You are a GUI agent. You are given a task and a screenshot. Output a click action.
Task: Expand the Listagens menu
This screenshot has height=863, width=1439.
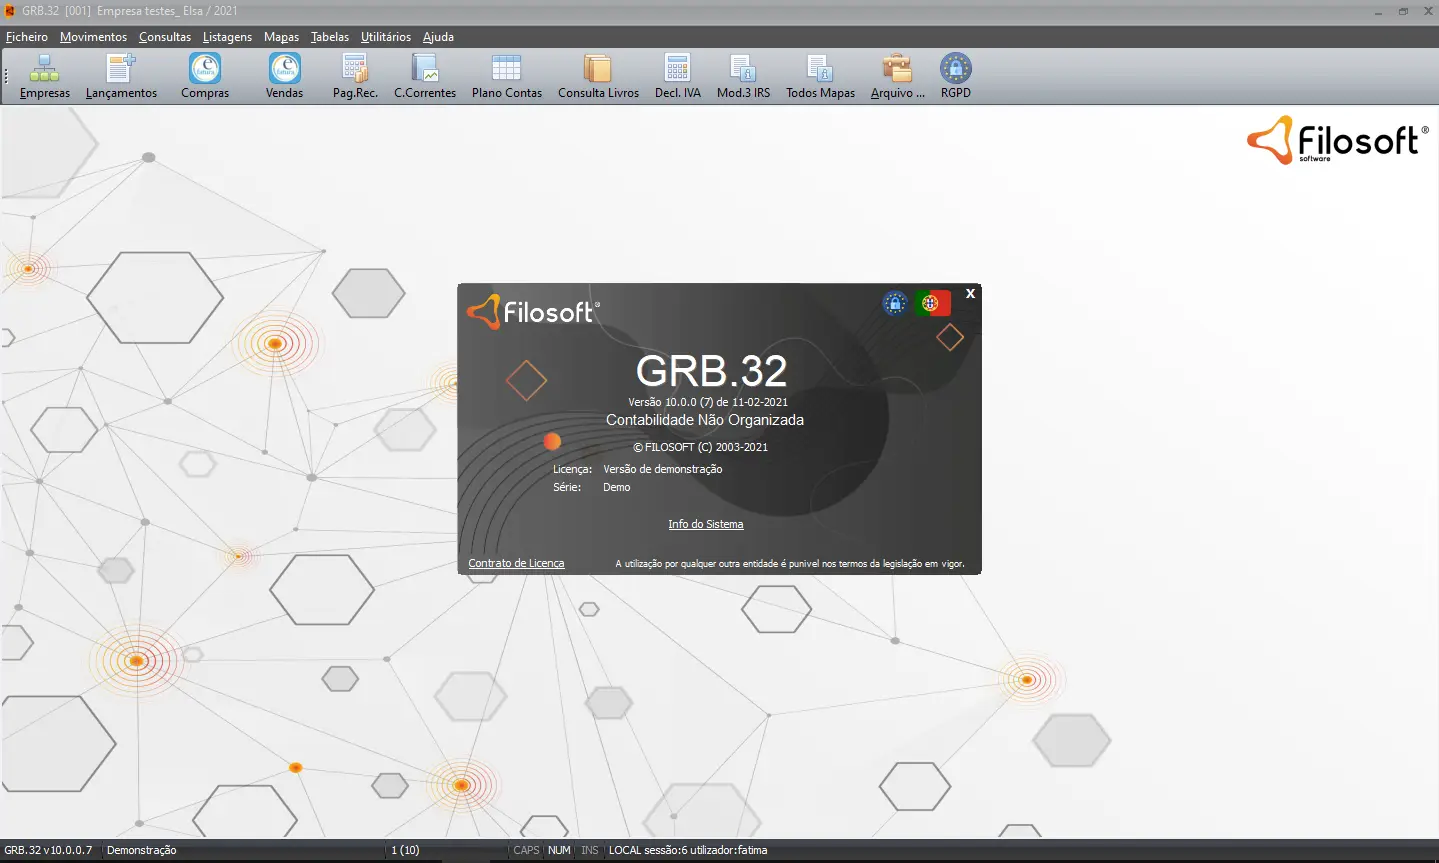(x=227, y=36)
